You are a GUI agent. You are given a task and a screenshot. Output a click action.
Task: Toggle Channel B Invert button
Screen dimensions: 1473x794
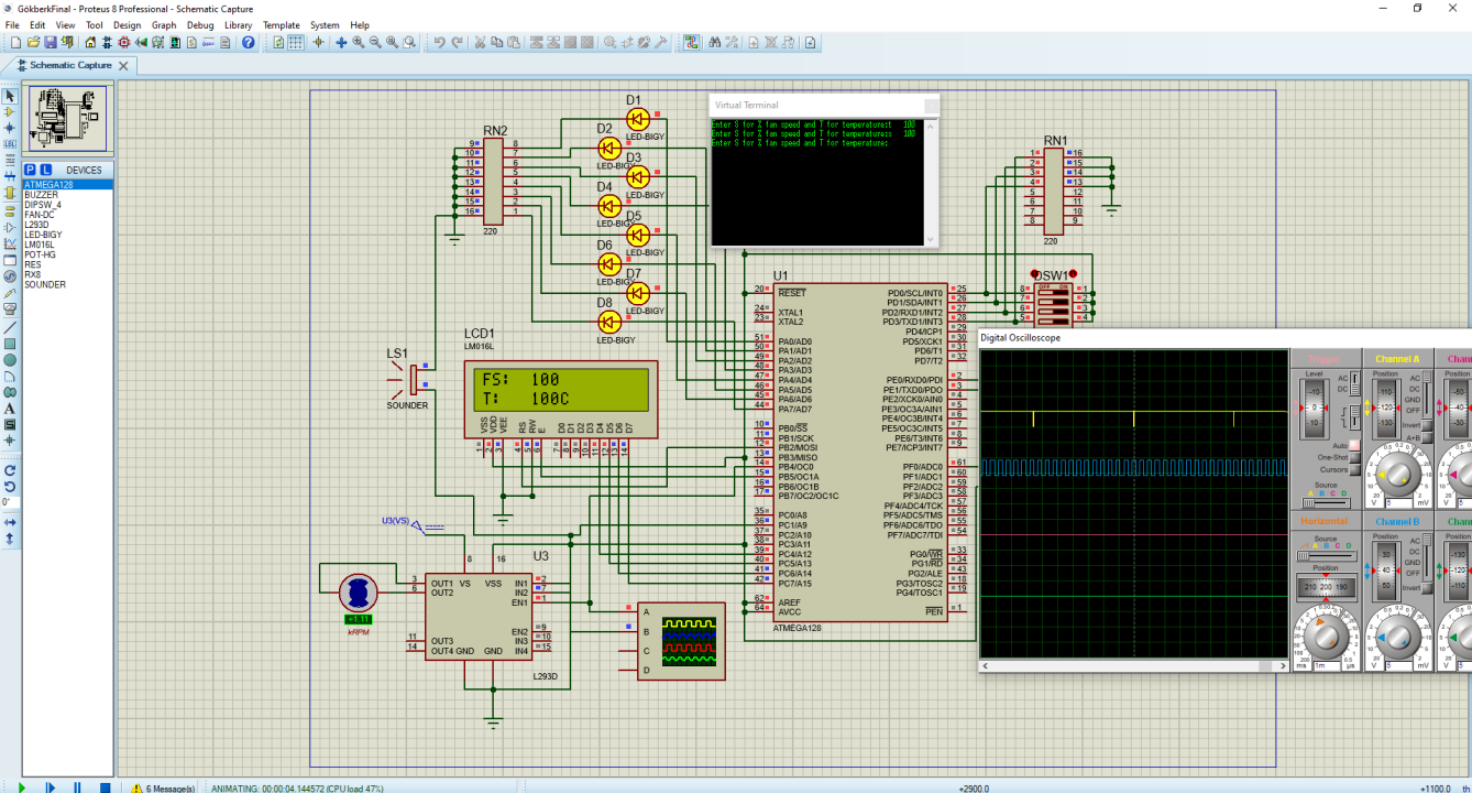pyautogui.click(x=1426, y=587)
